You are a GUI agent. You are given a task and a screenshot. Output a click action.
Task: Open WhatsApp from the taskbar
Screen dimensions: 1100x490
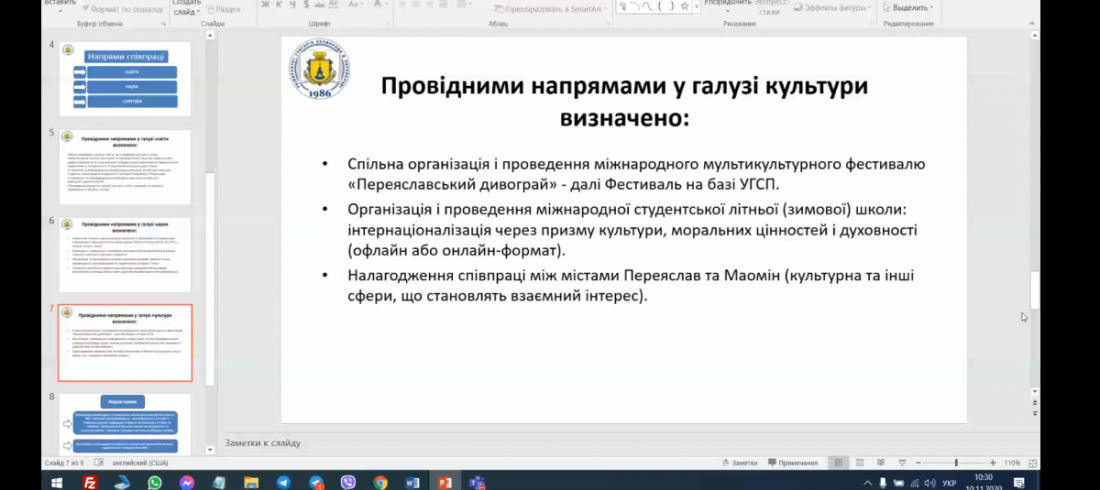coord(154,482)
